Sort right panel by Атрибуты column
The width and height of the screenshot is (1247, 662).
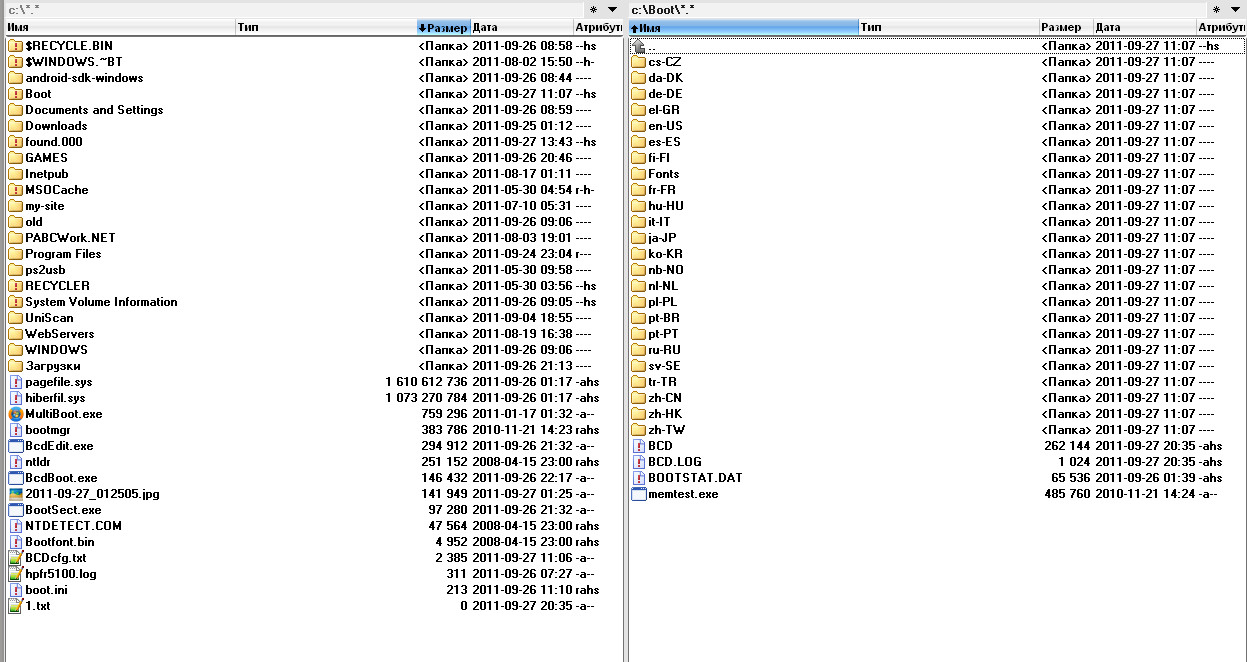pos(1221,27)
